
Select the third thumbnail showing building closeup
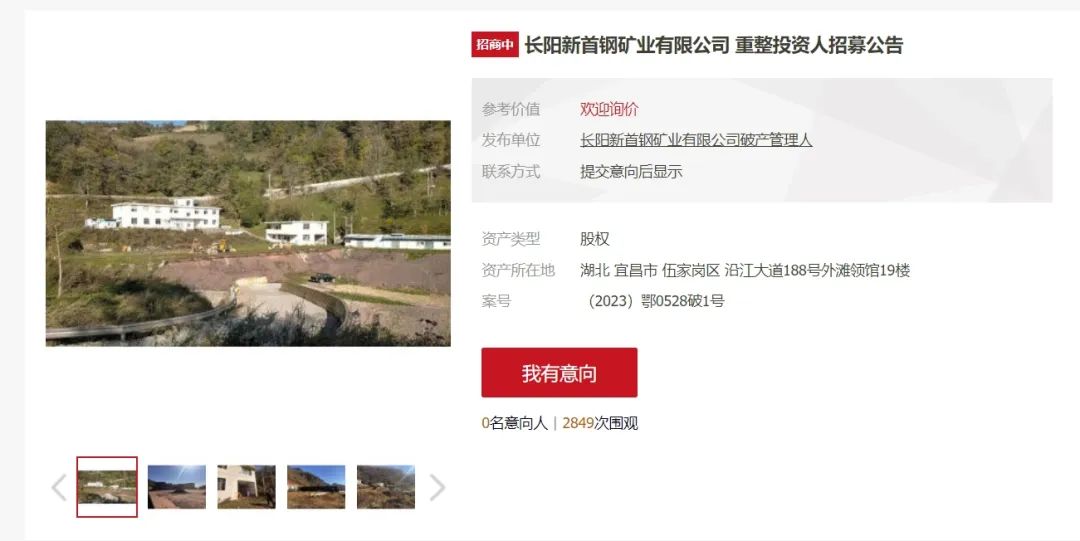point(246,487)
